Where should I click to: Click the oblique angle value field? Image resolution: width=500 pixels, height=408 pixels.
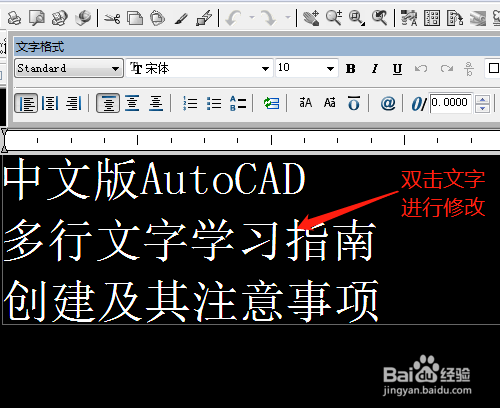pyautogui.click(x=451, y=103)
